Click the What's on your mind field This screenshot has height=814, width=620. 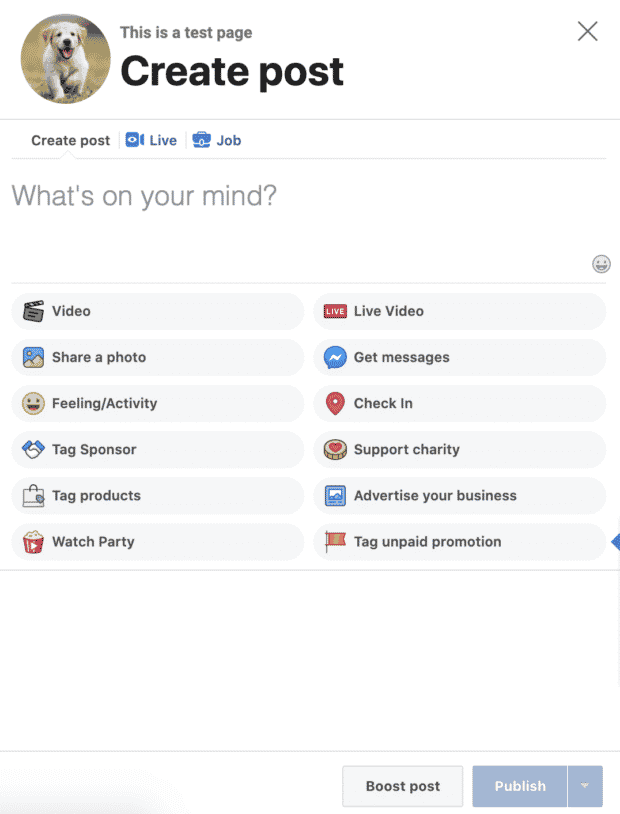(x=308, y=221)
